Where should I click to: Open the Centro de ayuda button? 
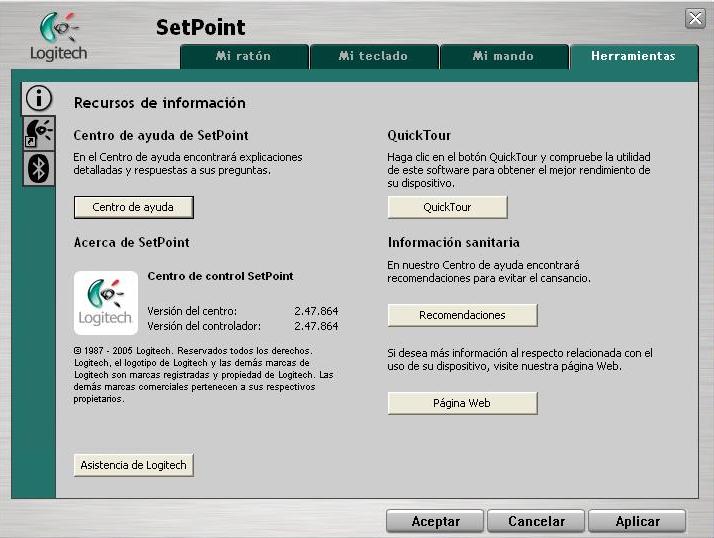pyautogui.click(x=133, y=207)
